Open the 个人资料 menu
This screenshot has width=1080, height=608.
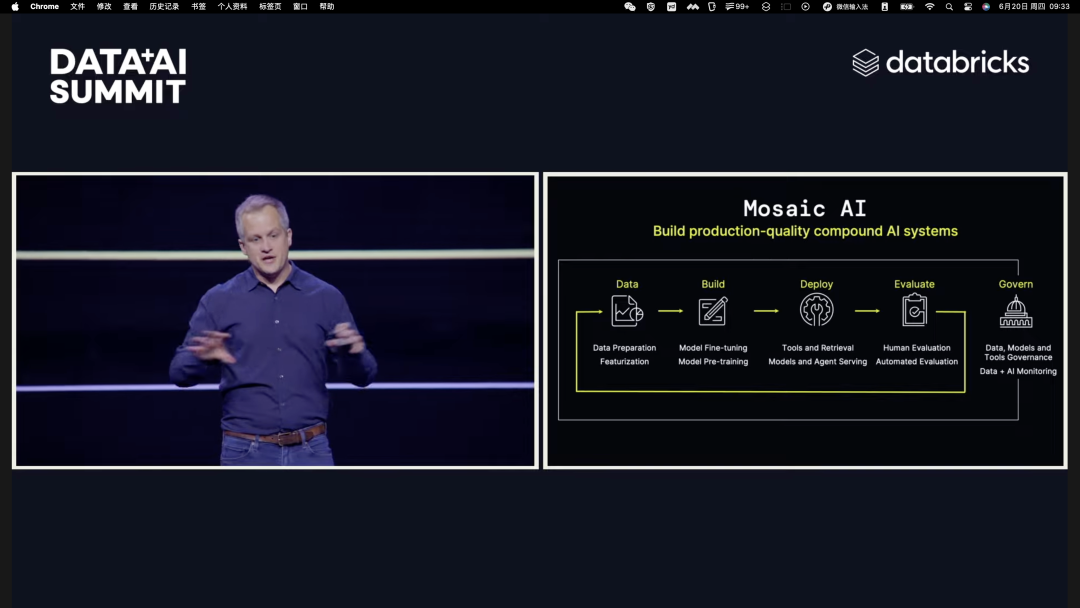click(232, 7)
